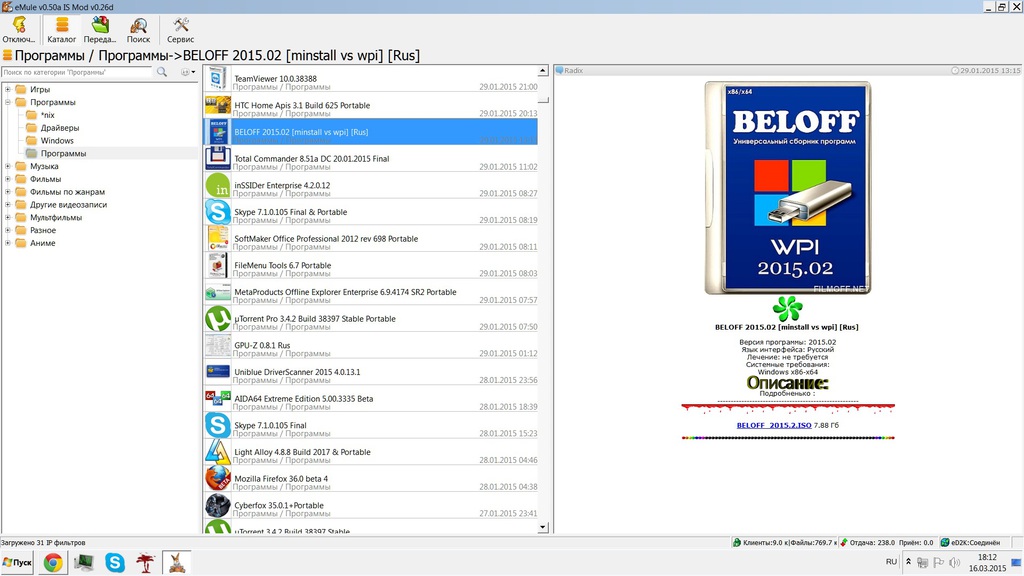The height and width of the screenshot is (576, 1024).
Task: Click the Mozilla Firefox 36.0 beta icon
Action: (x=217, y=479)
